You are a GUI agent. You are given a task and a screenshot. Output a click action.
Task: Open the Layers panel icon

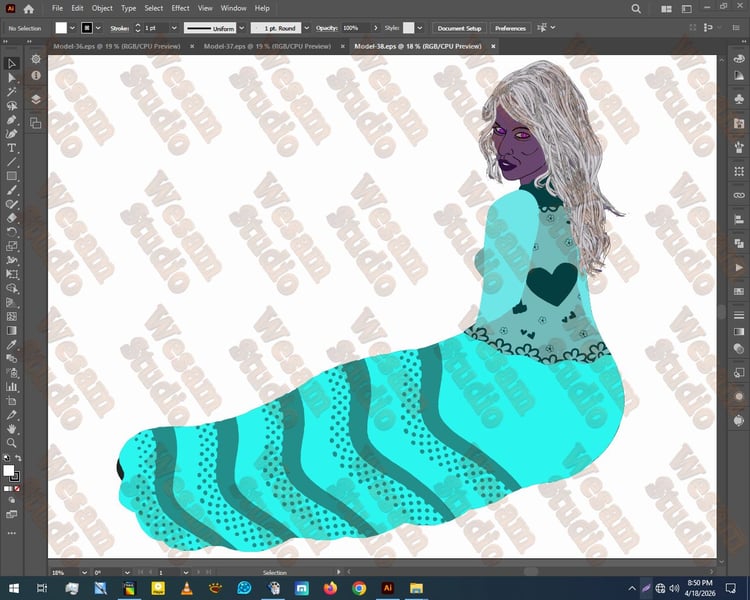click(36, 99)
